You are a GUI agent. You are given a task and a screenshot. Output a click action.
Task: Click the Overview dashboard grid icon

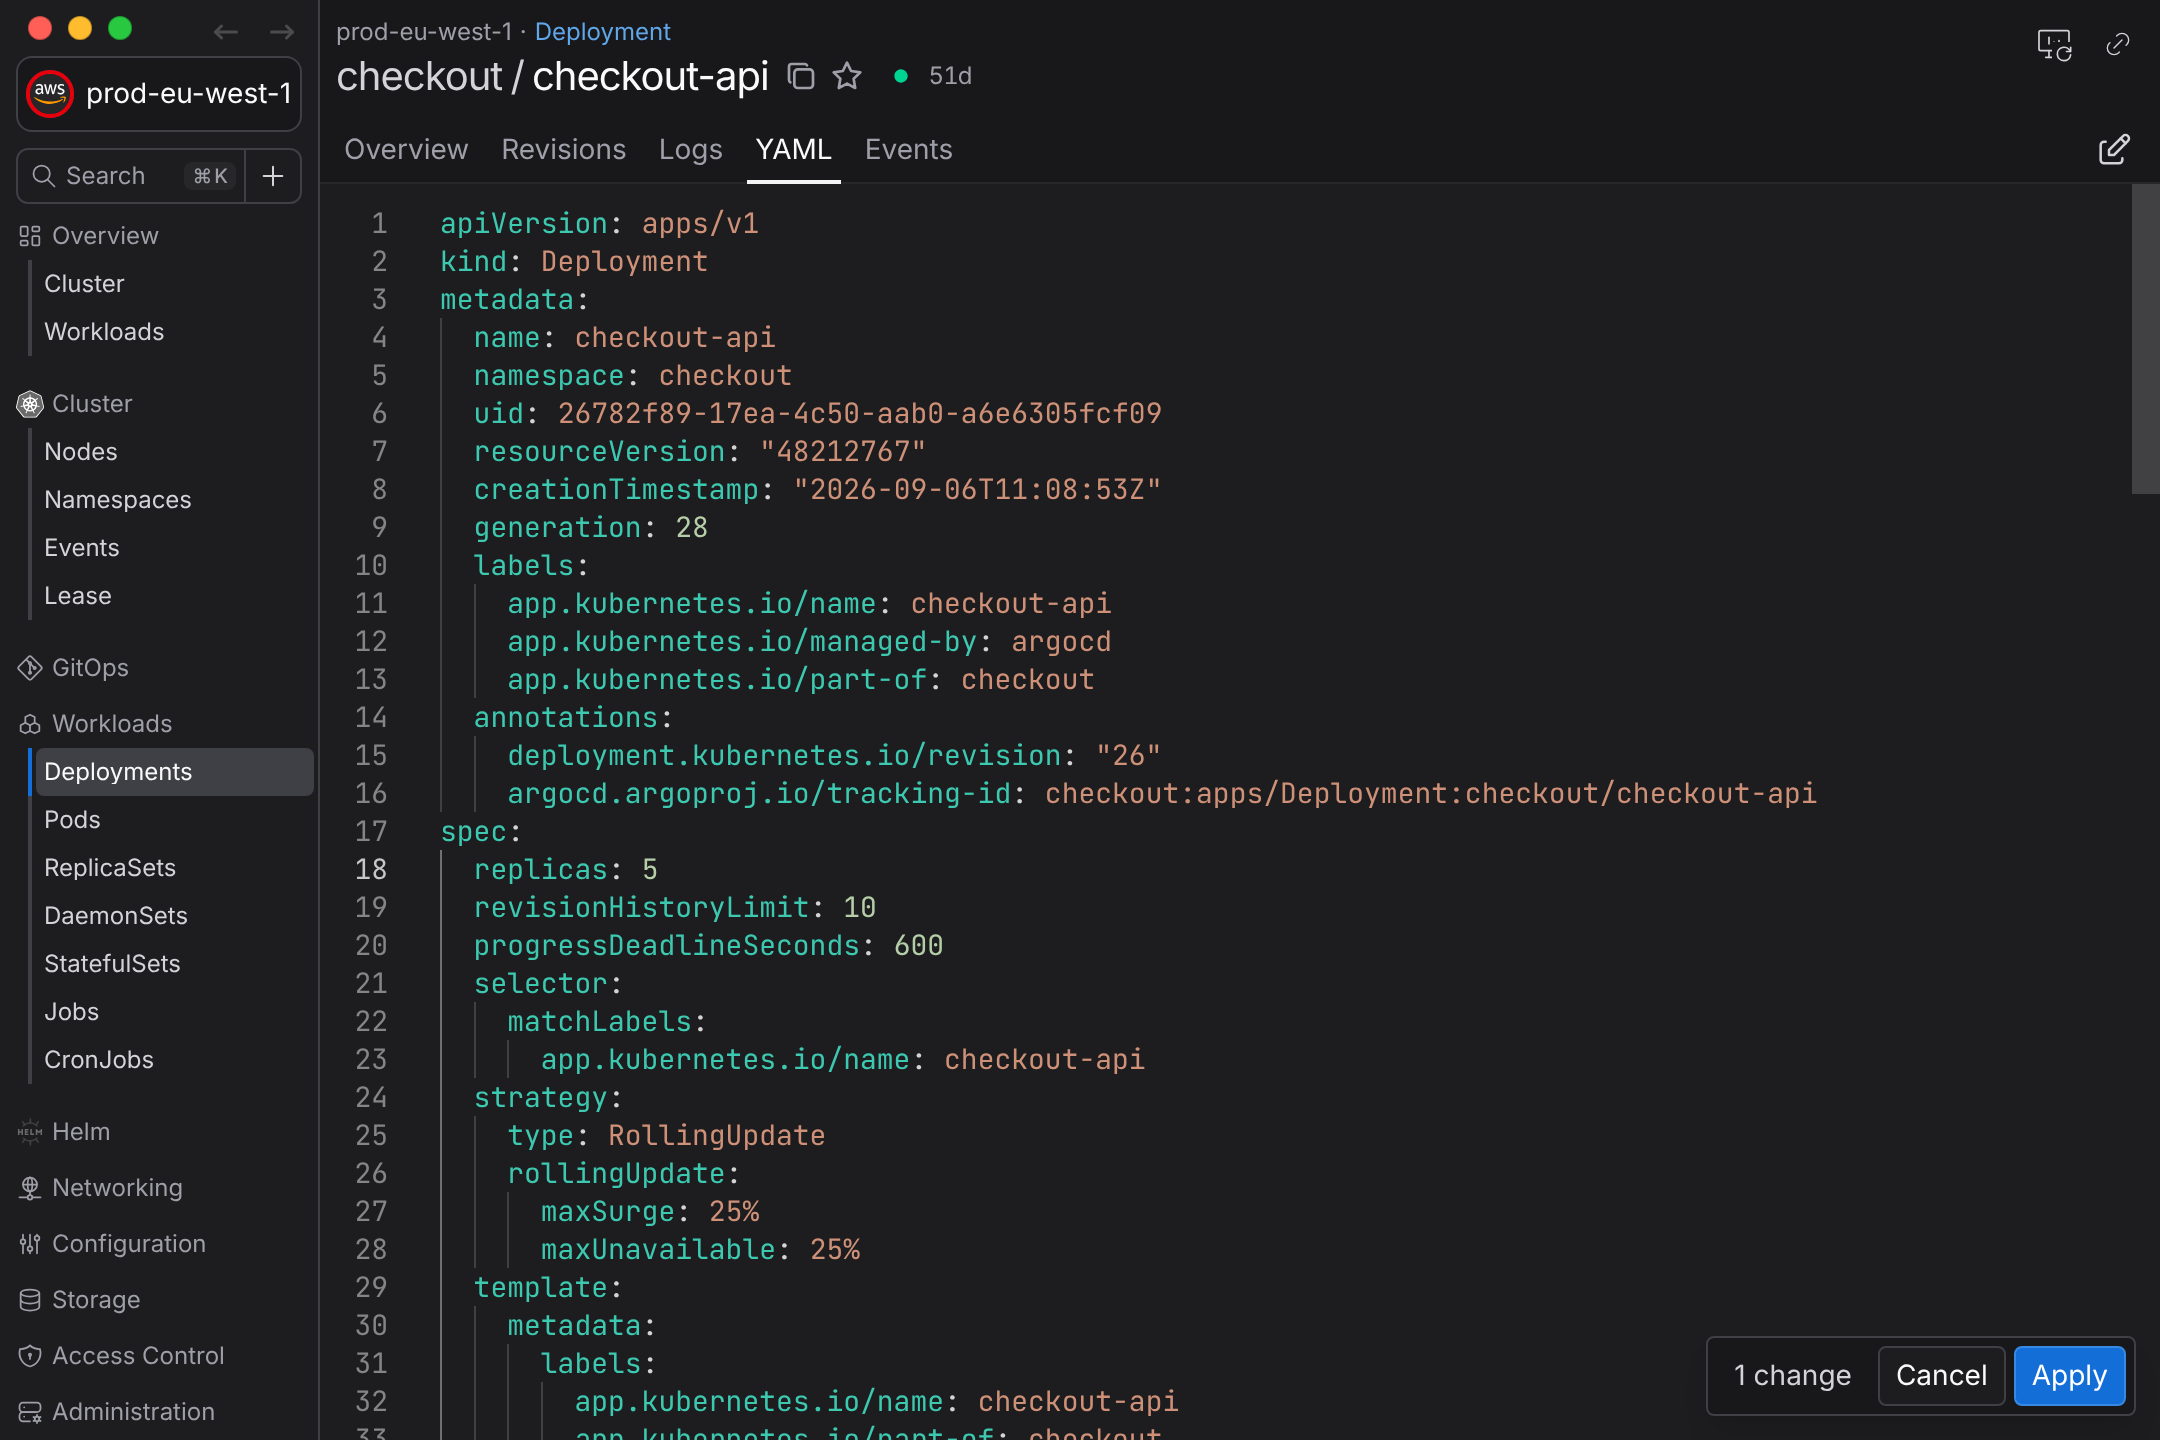[x=30, y=236]
